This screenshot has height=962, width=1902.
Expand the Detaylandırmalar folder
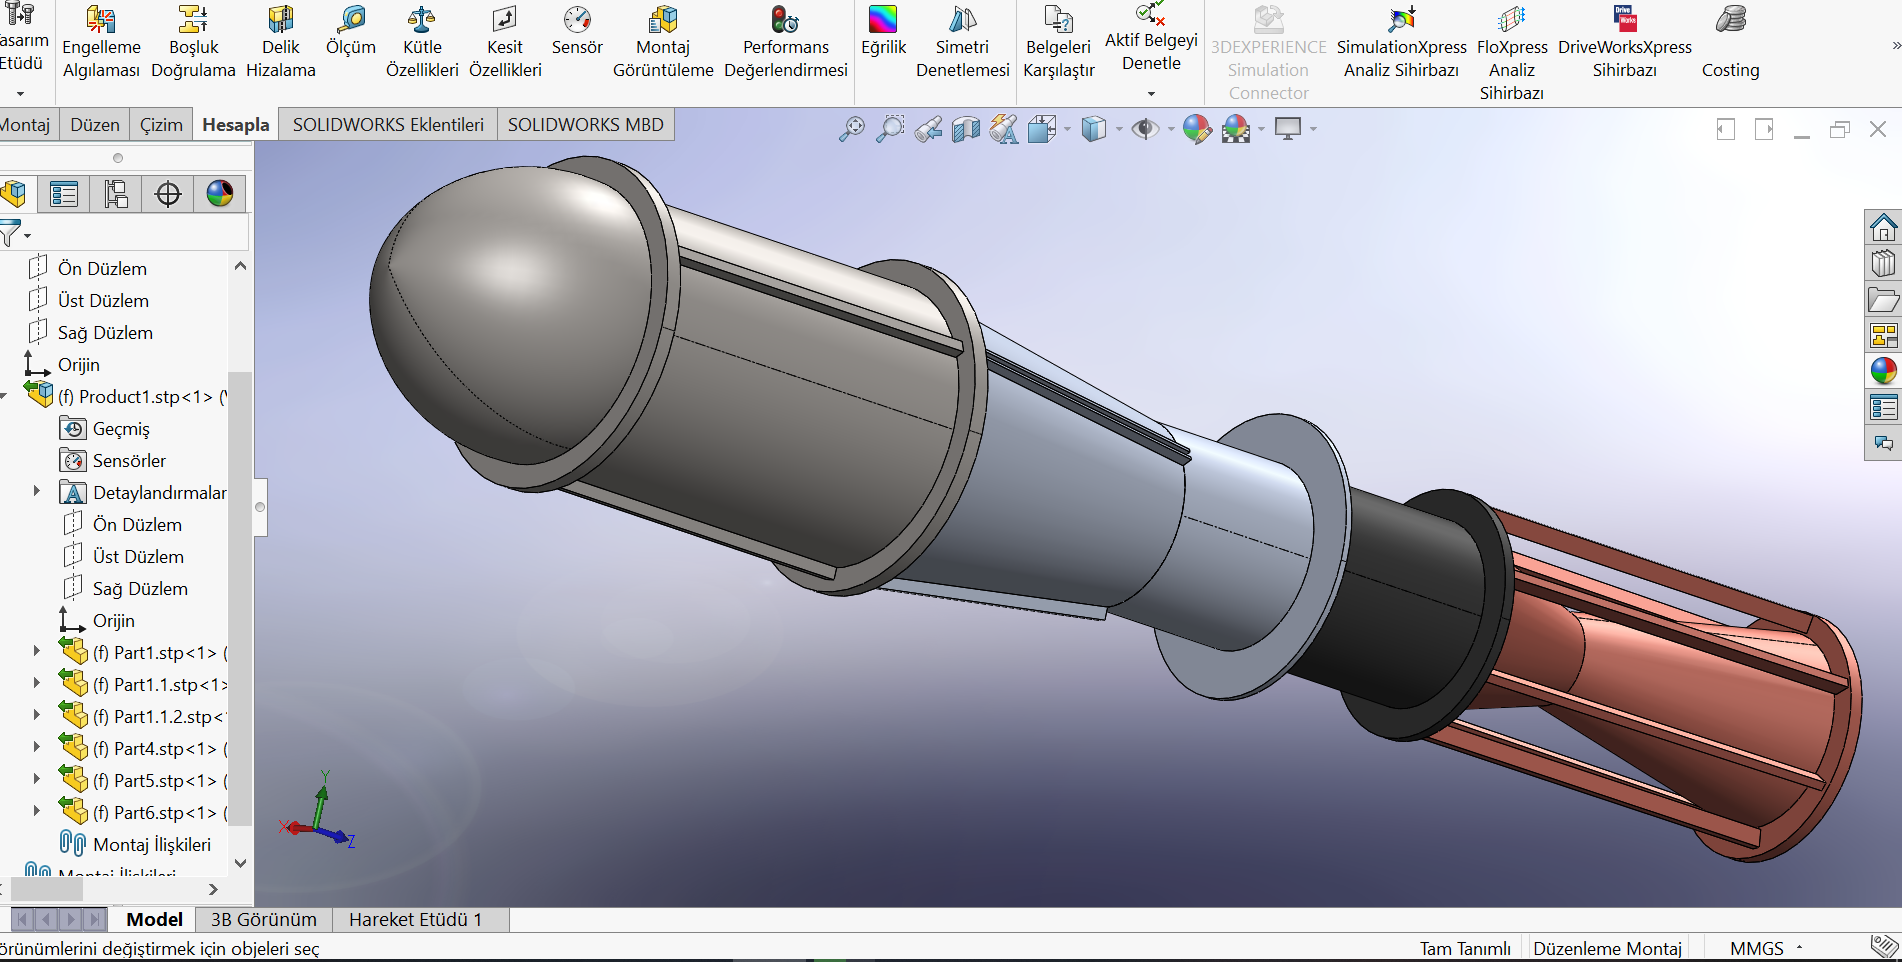37,492
